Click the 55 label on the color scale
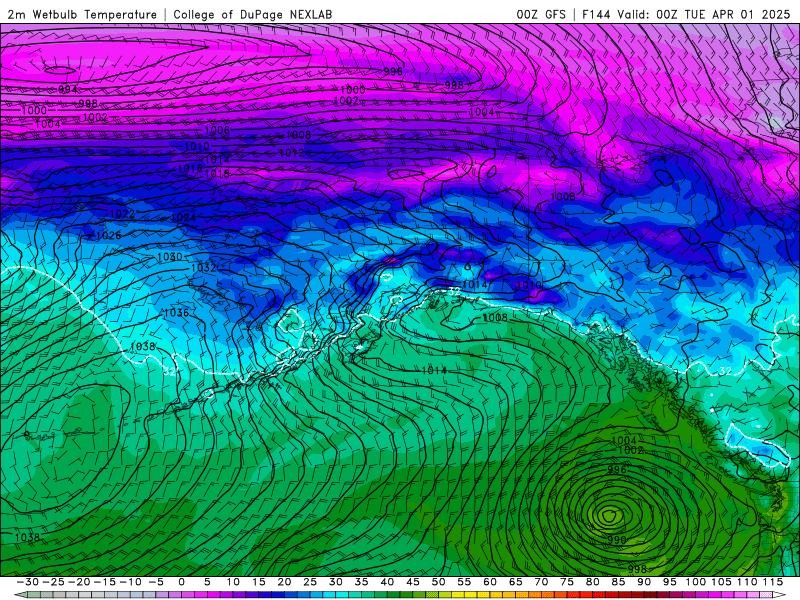This screenshot has height=600, width=800. click(464, 582)
